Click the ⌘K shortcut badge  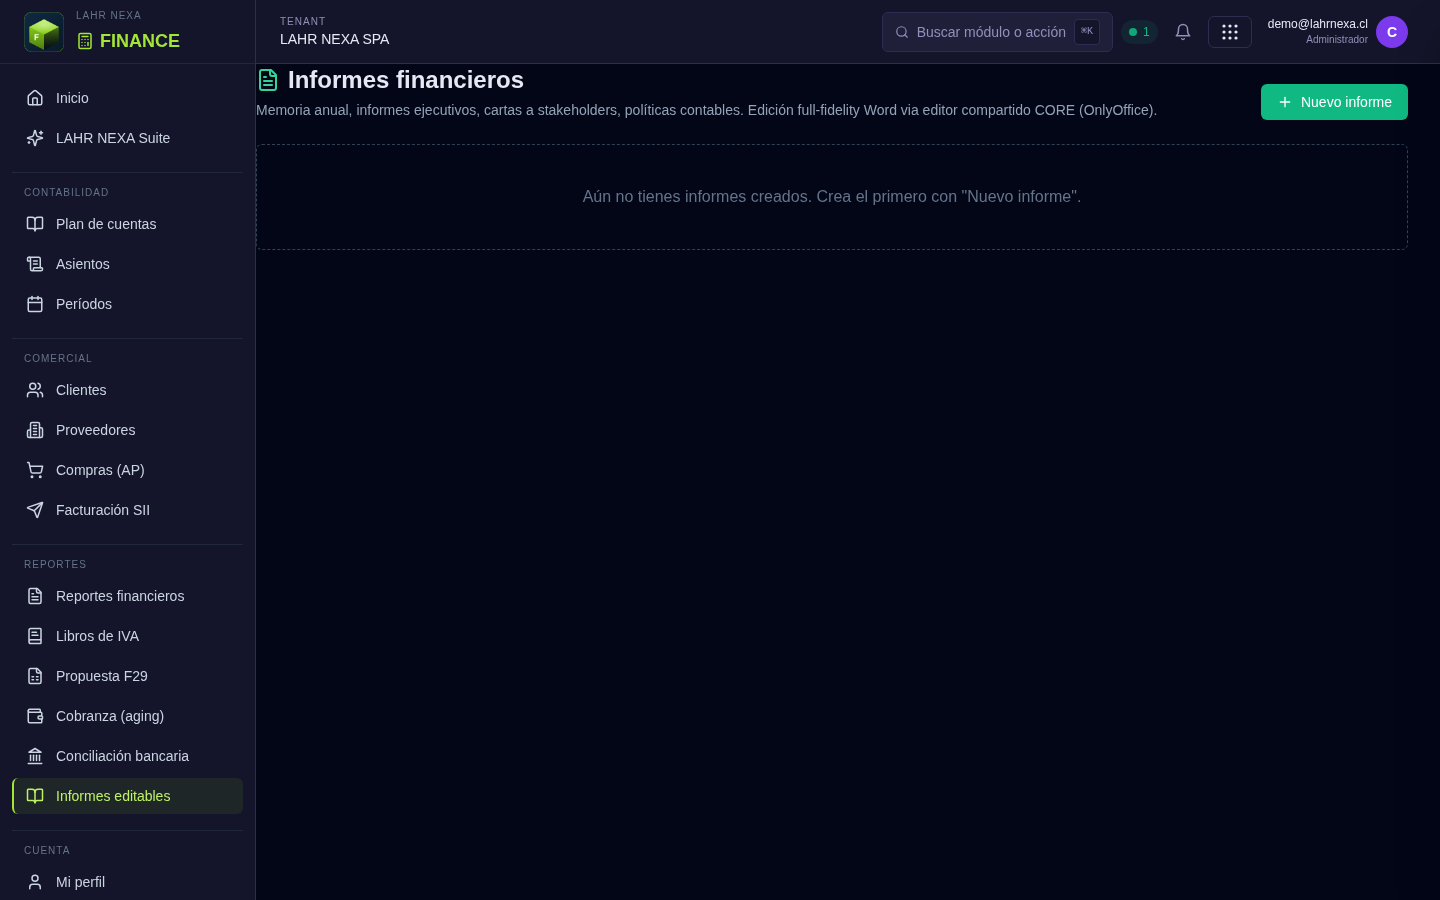(x=1087, y=32)
